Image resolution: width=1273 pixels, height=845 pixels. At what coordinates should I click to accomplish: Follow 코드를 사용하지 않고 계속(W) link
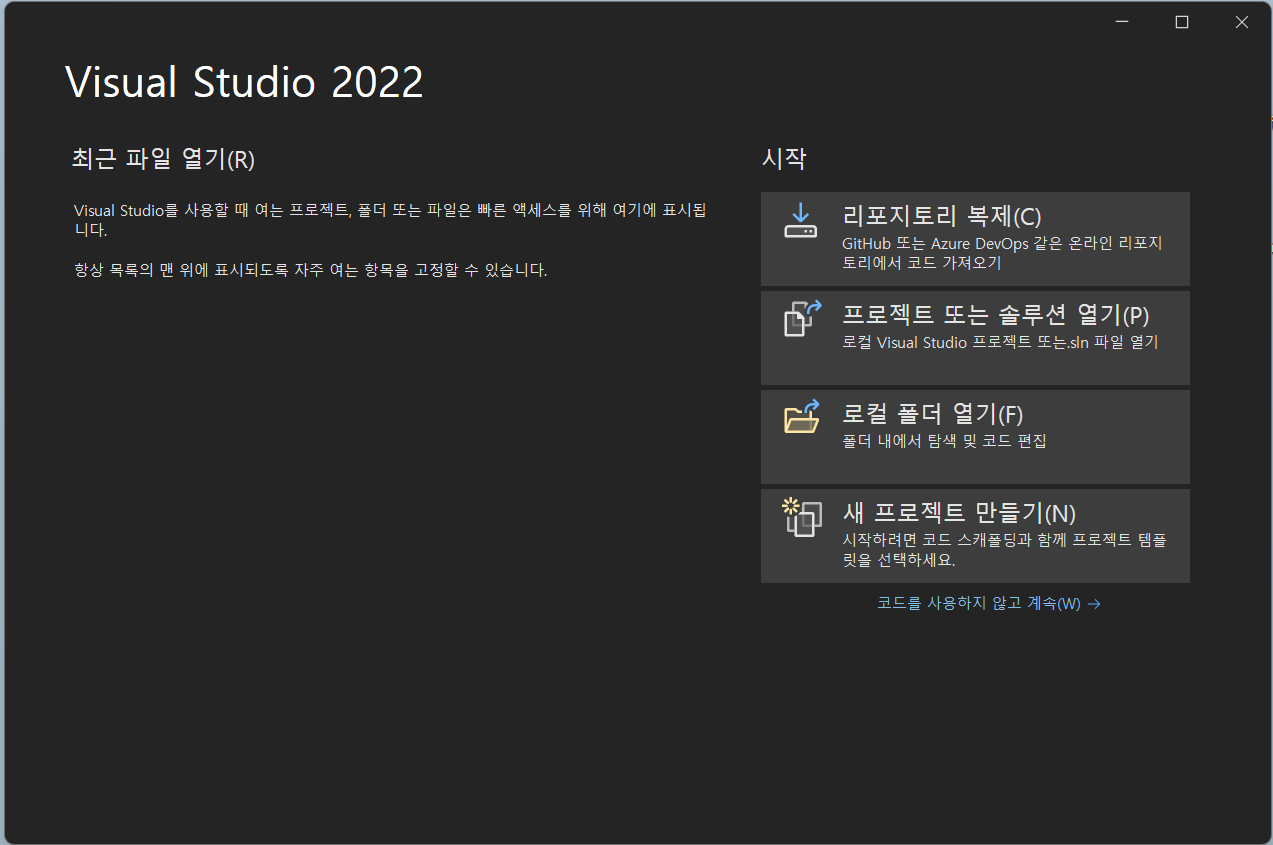(x=989, y=604)
